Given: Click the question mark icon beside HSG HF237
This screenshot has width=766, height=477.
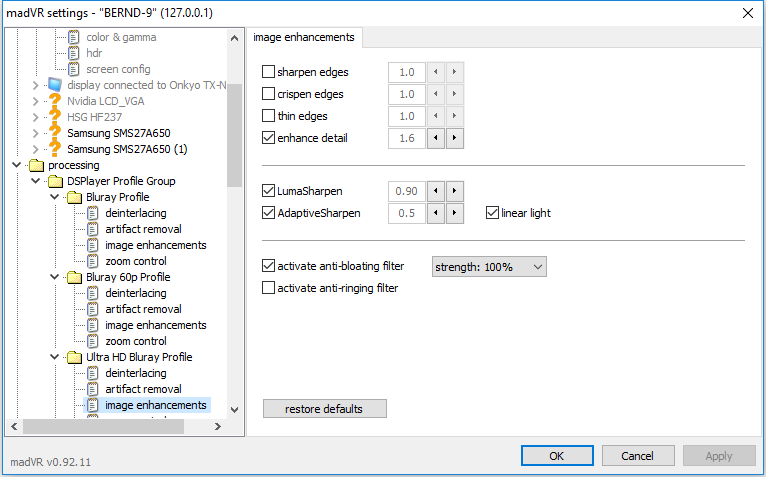Looking at the screenshot, I should (55, 117).
